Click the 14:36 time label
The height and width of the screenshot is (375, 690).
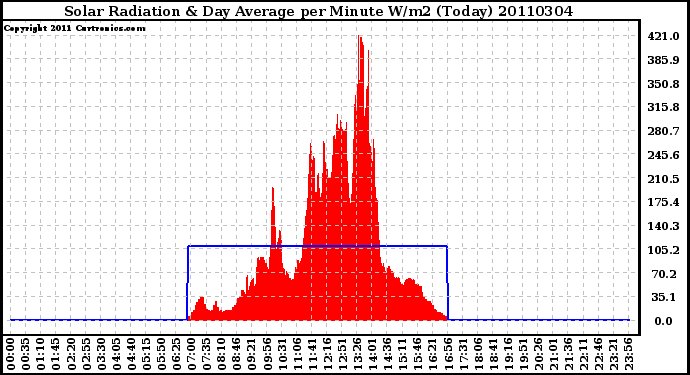coord(387,354)
